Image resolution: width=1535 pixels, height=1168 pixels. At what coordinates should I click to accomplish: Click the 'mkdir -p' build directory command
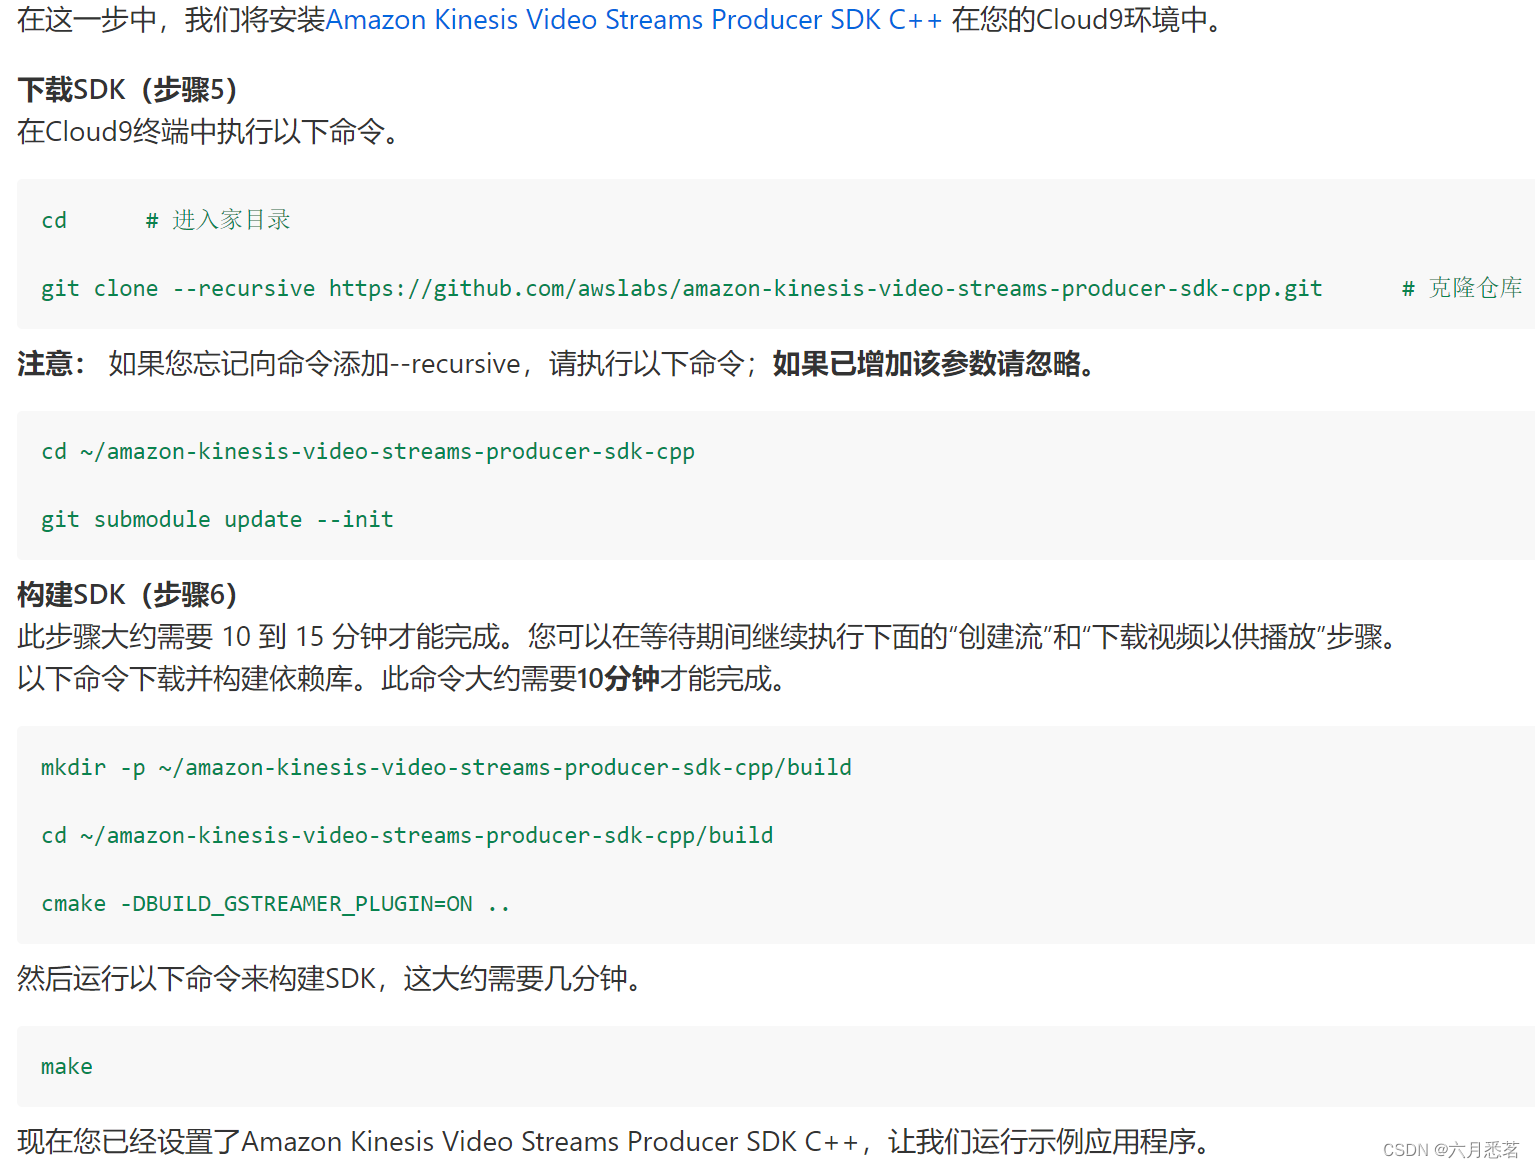[x=446, y=768]
